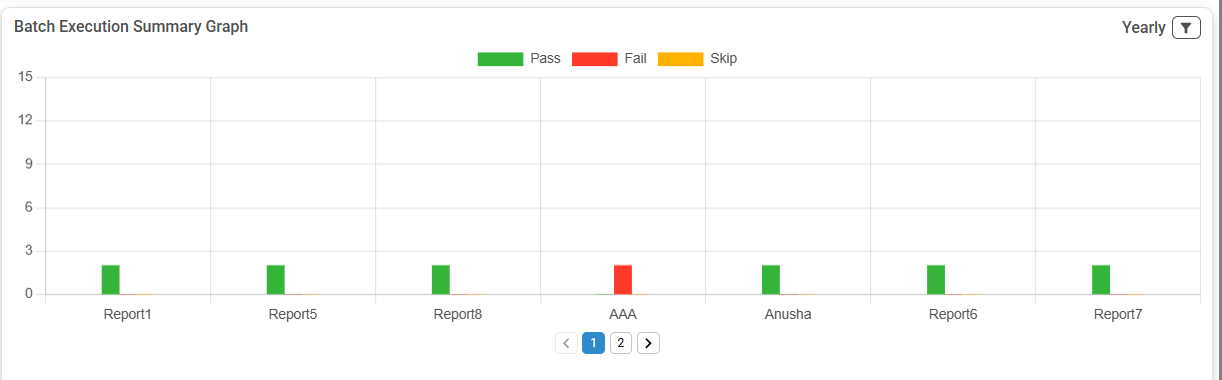Click the orange Skip color swatch

click(x=681, y=59)
